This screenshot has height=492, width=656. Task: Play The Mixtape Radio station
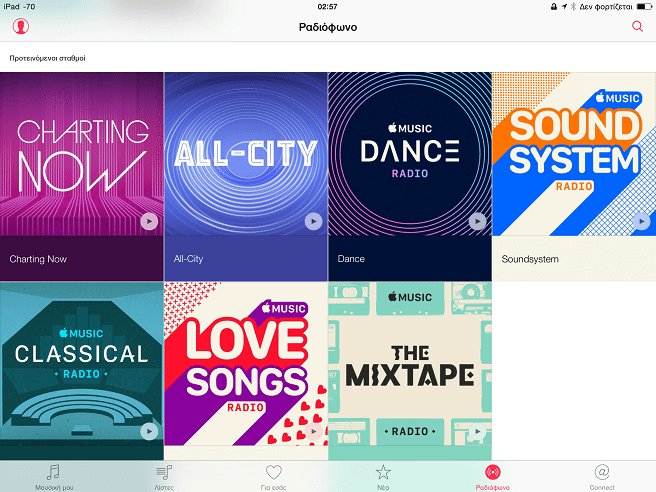click(477, 431)
